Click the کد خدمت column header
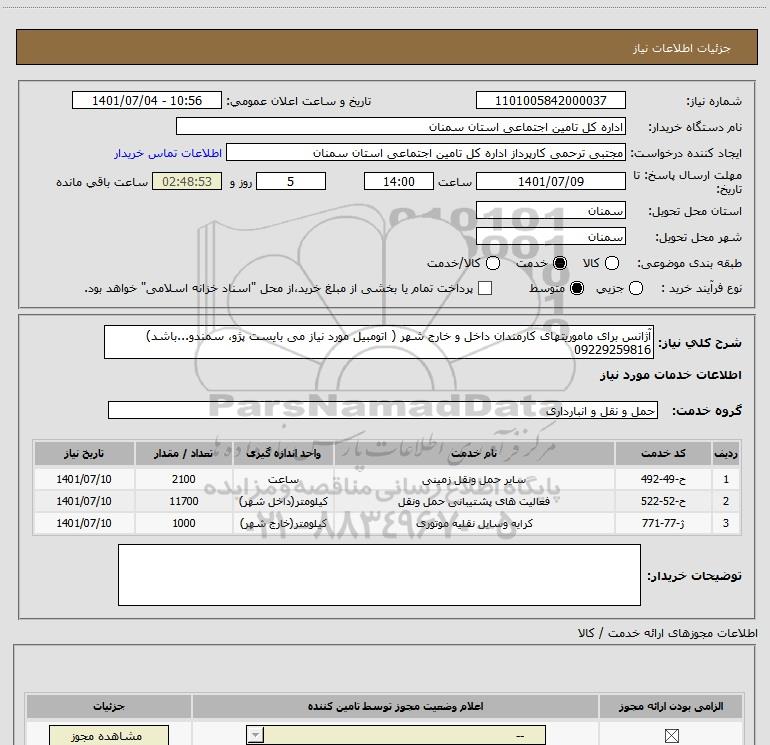Screen dimensions: 770x745 coord(663,453)
